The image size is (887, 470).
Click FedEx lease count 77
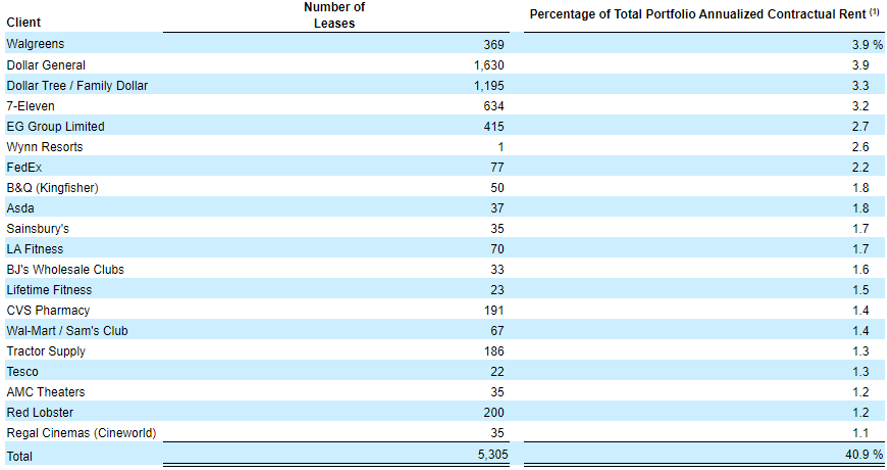click(x=497, y=167)
